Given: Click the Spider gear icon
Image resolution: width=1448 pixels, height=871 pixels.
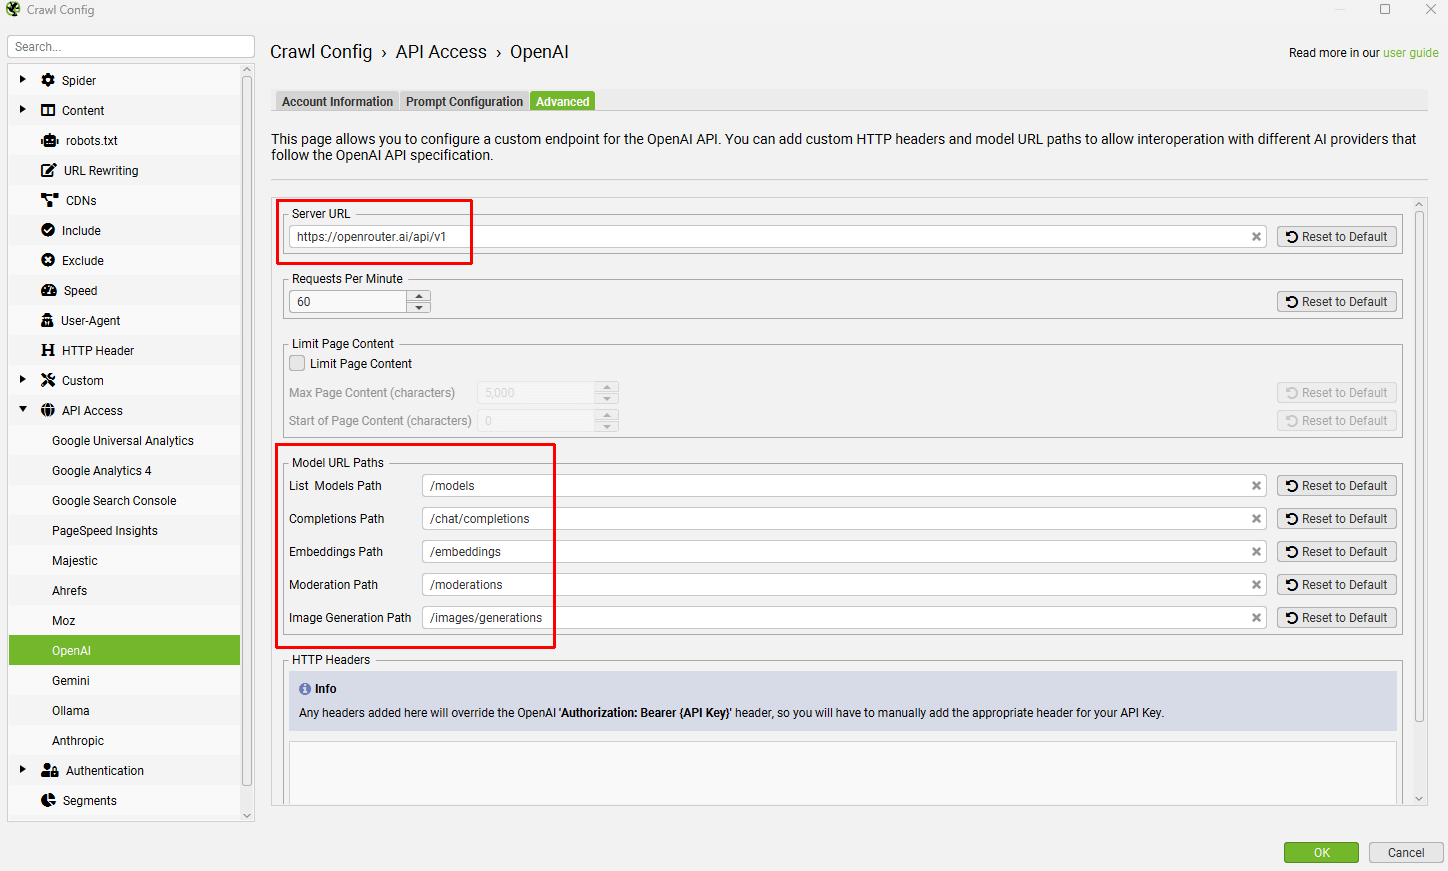Looking at the screenshot, I should [x=48, y=80].
